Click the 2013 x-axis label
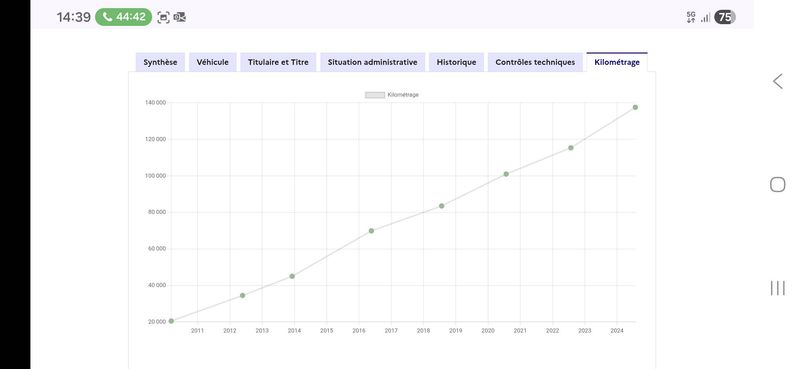 point(262,331)
